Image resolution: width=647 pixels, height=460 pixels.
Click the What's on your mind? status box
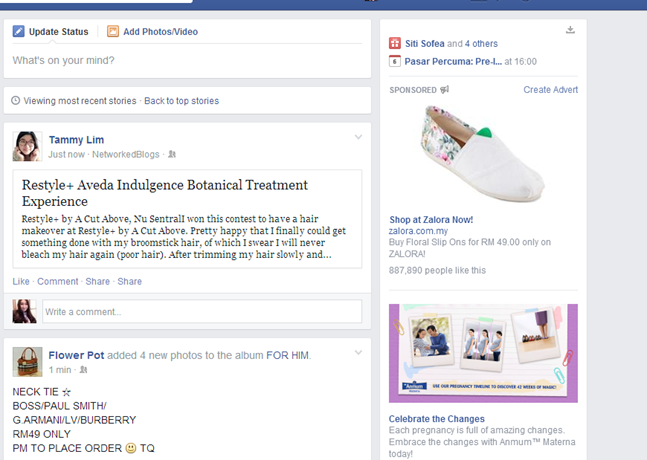187,61
